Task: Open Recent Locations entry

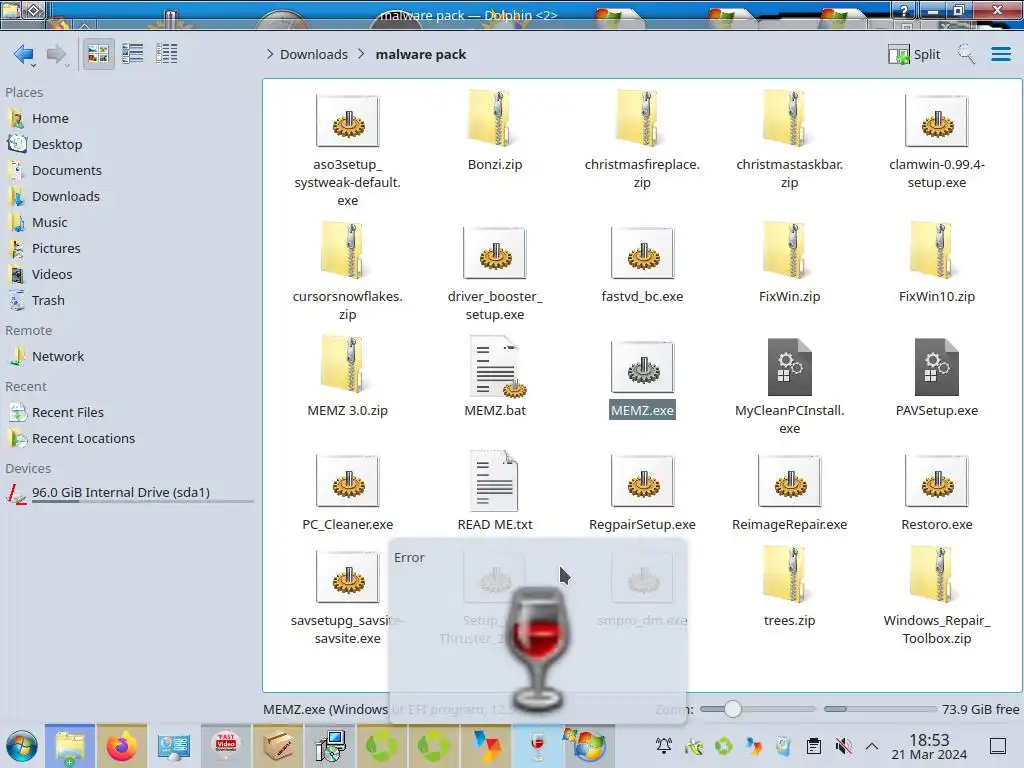Action: click(83, 439)
